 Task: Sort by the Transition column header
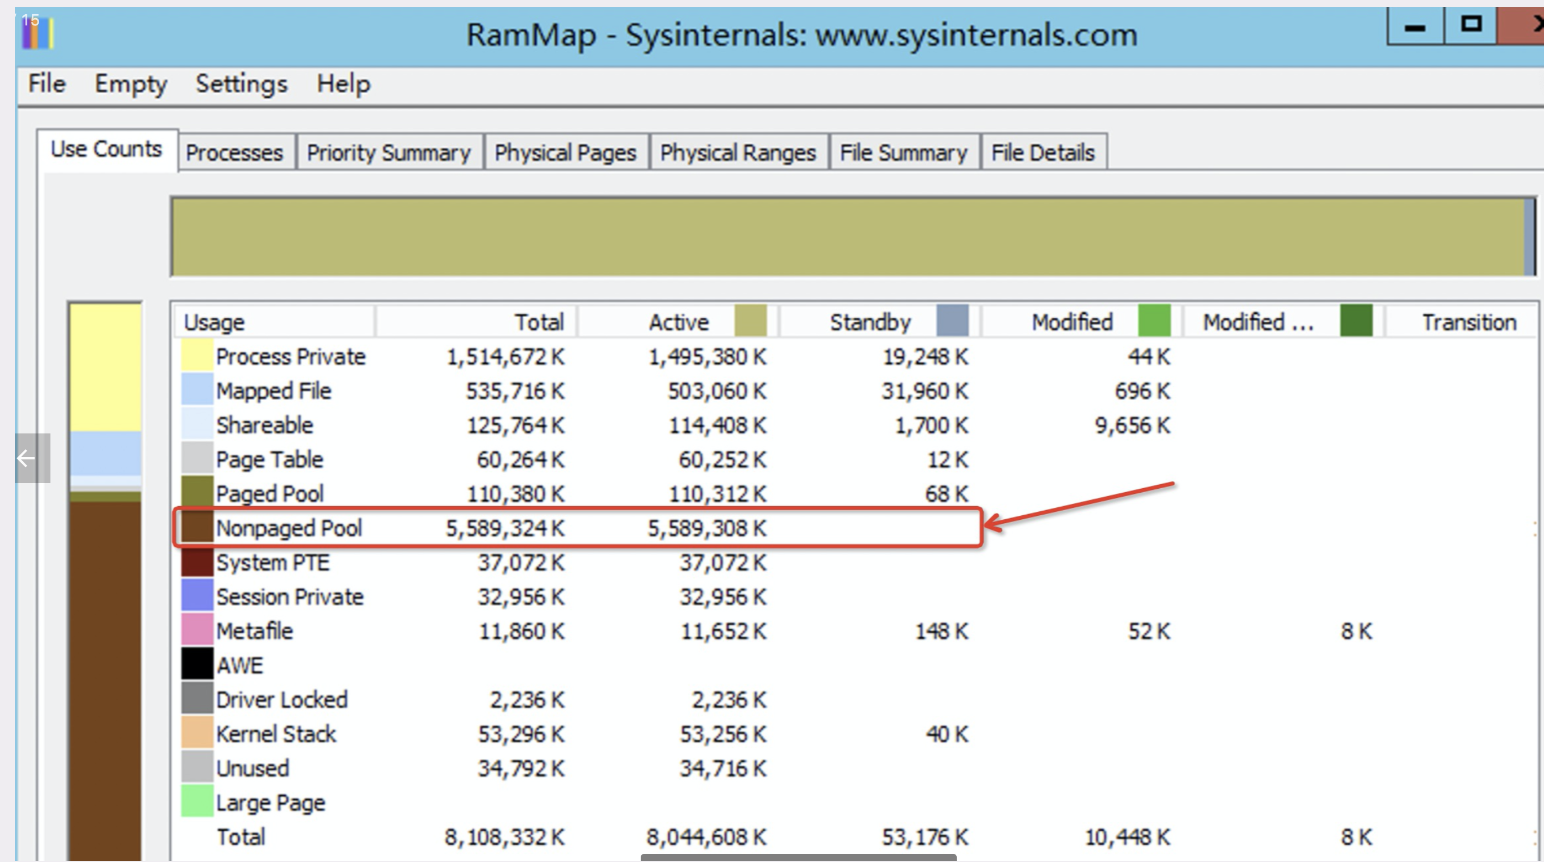coord(1461,322)
